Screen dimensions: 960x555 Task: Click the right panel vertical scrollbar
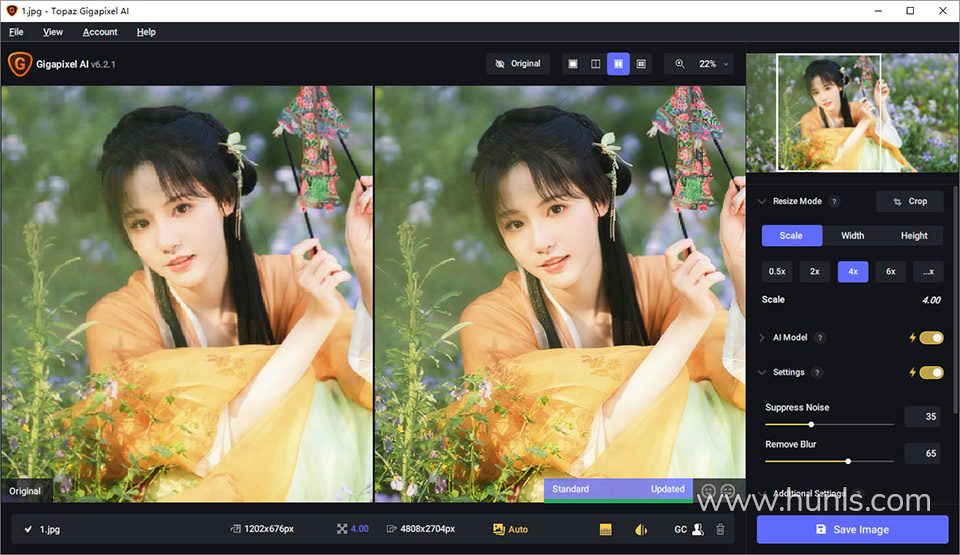point(955,300)
